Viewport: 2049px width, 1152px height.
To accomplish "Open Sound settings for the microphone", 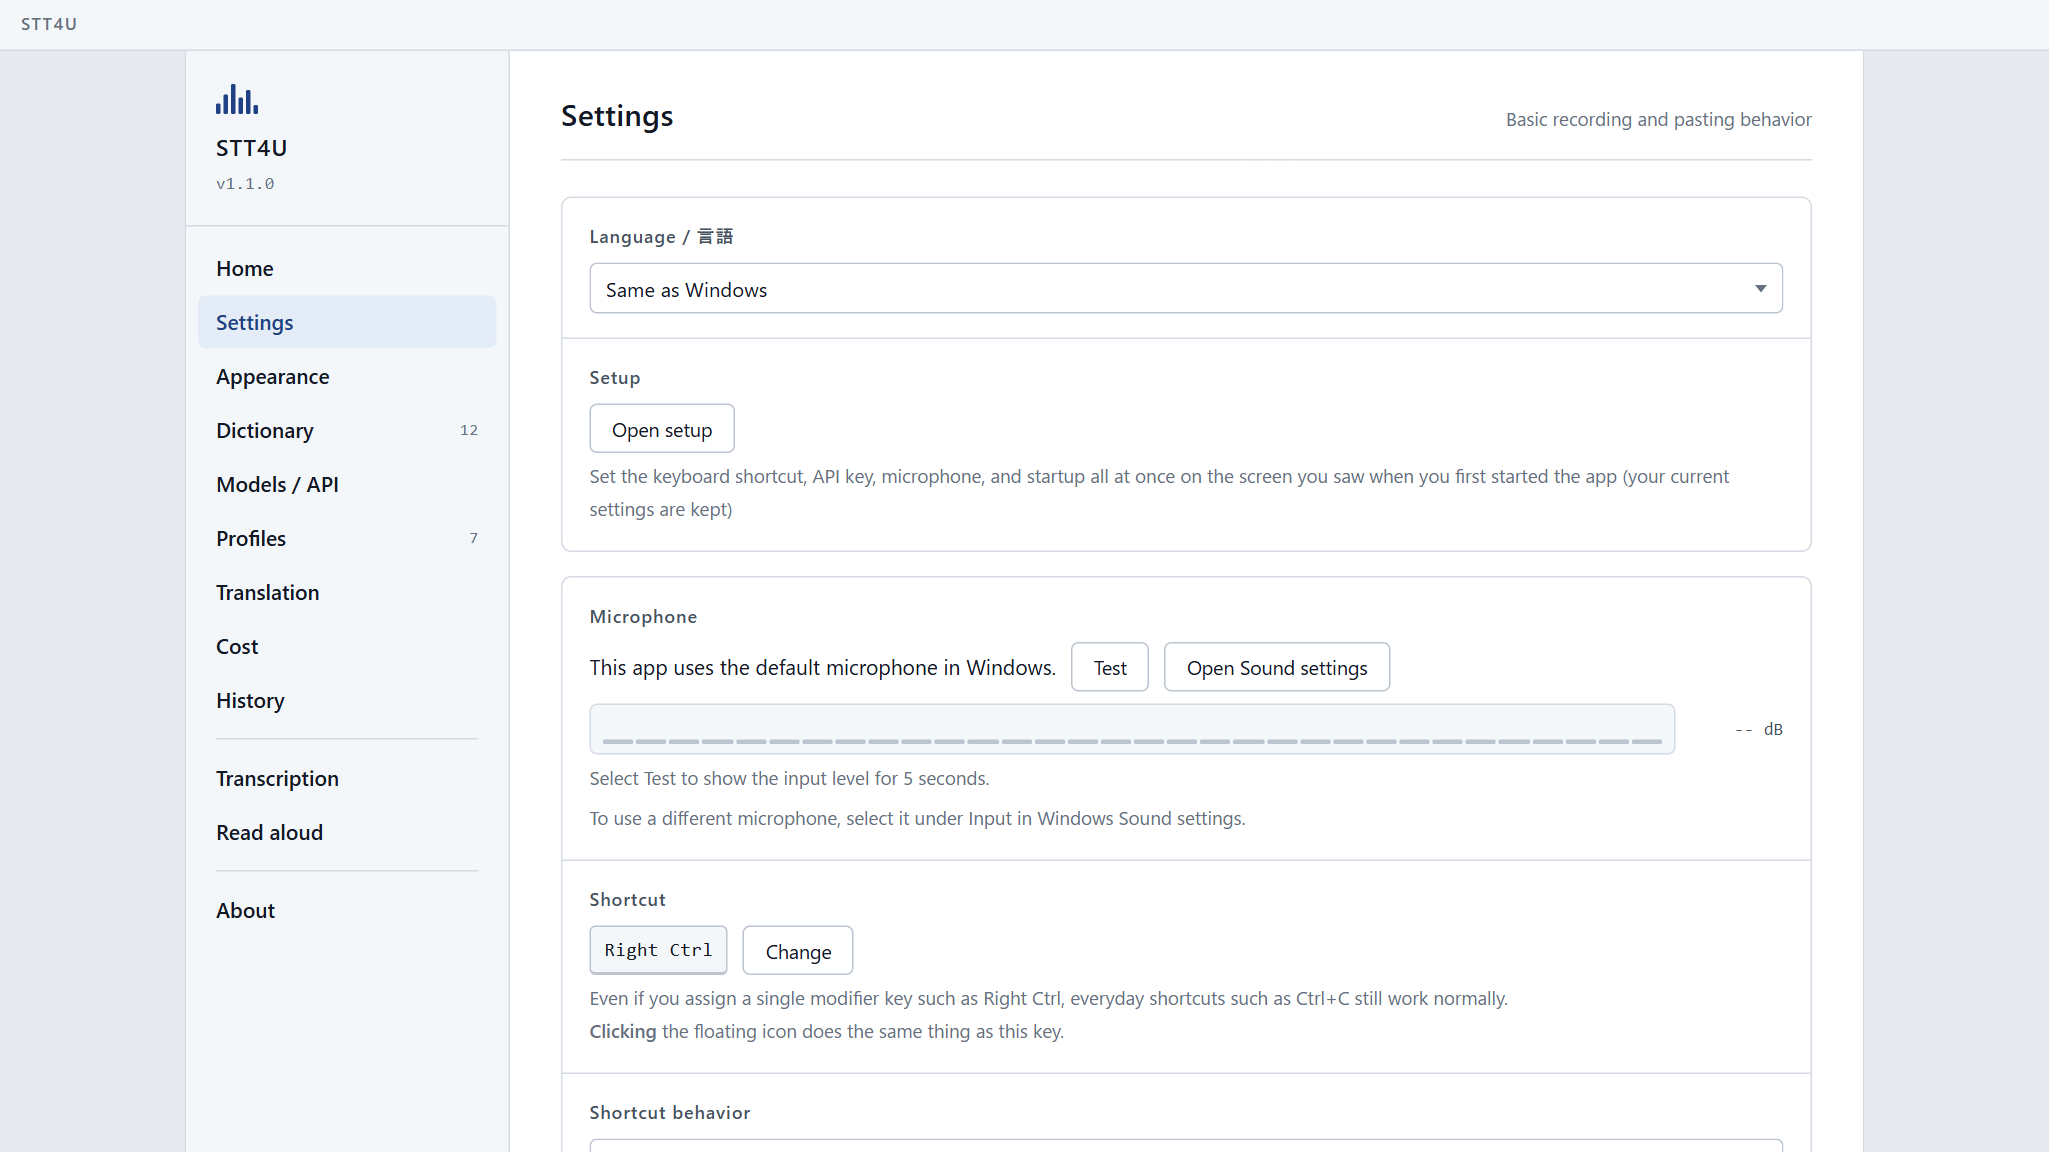I will [1277, 667].
